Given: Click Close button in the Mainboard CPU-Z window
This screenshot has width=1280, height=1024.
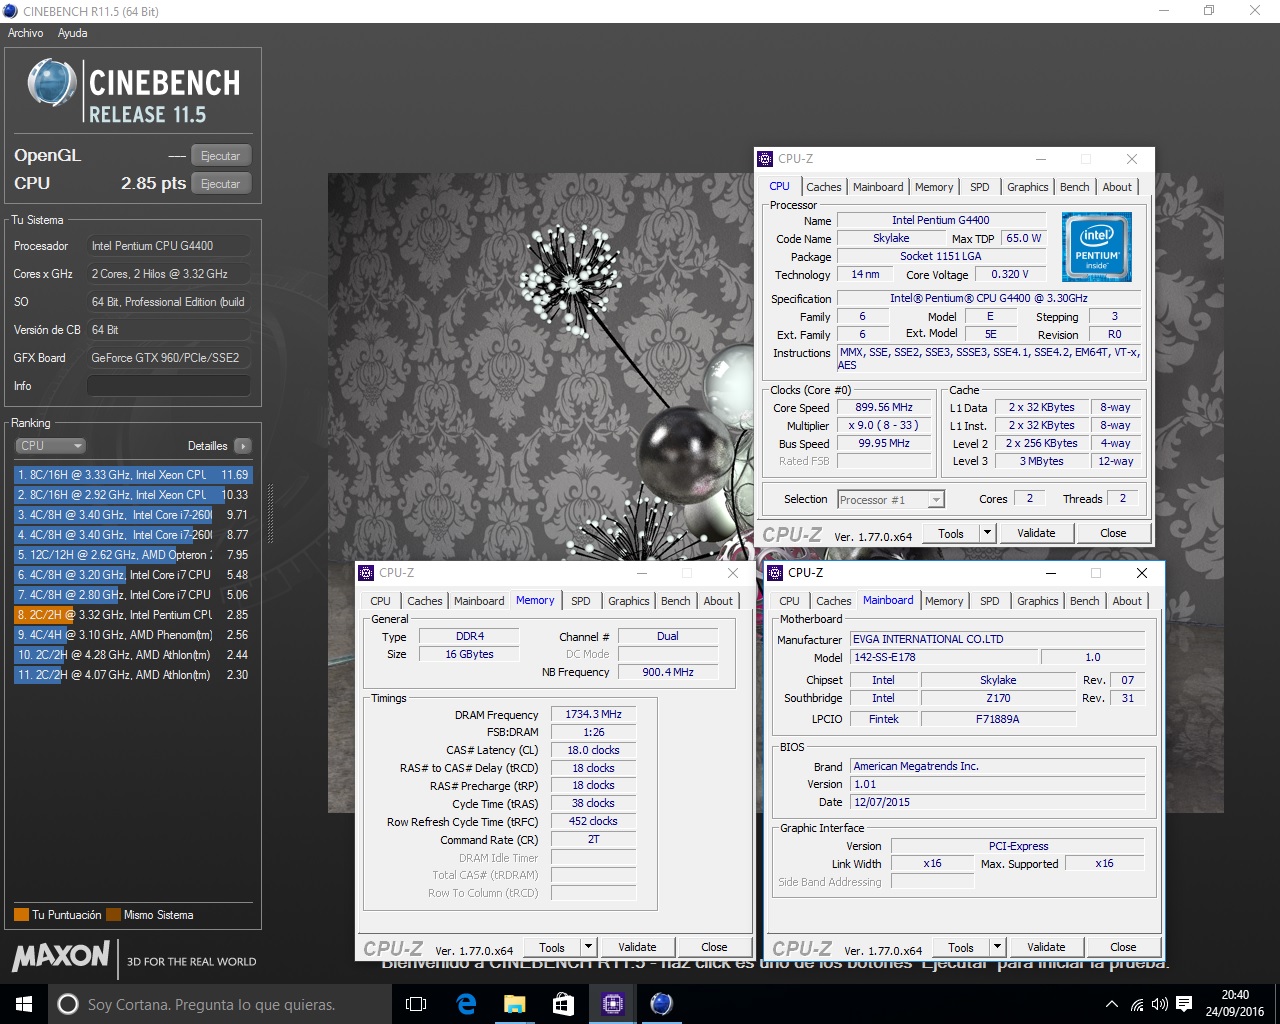Looking at the screenshot, I should tap(1123, 947).
